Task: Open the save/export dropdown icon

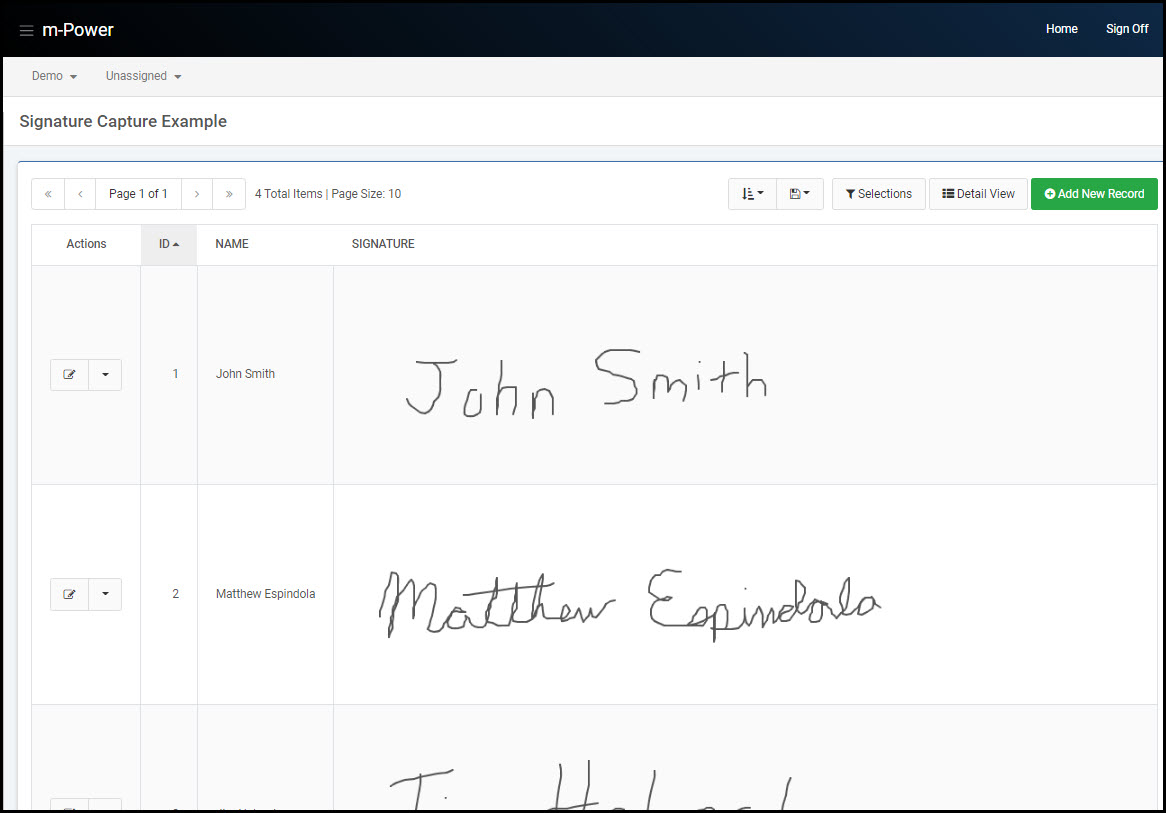Action: click(x=800, y=194)
